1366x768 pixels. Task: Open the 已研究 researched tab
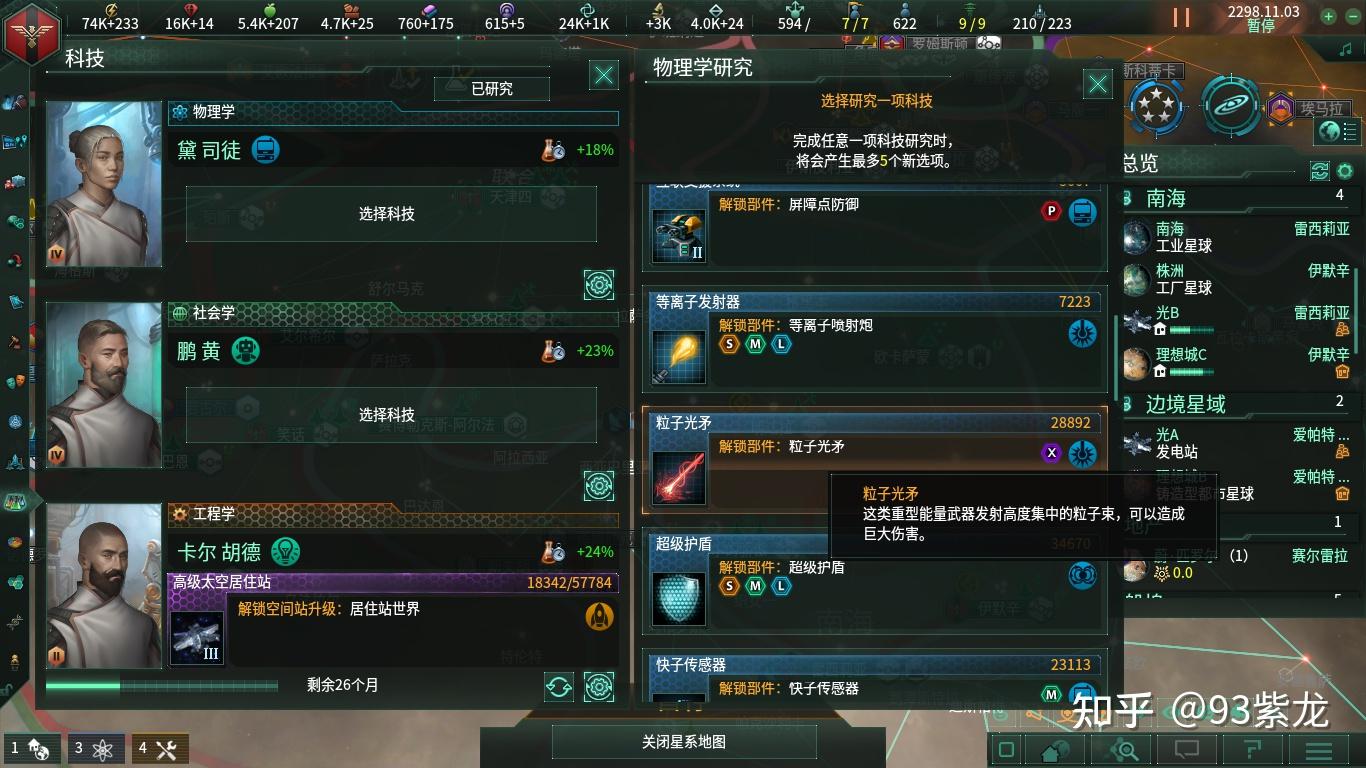(492, 89)
